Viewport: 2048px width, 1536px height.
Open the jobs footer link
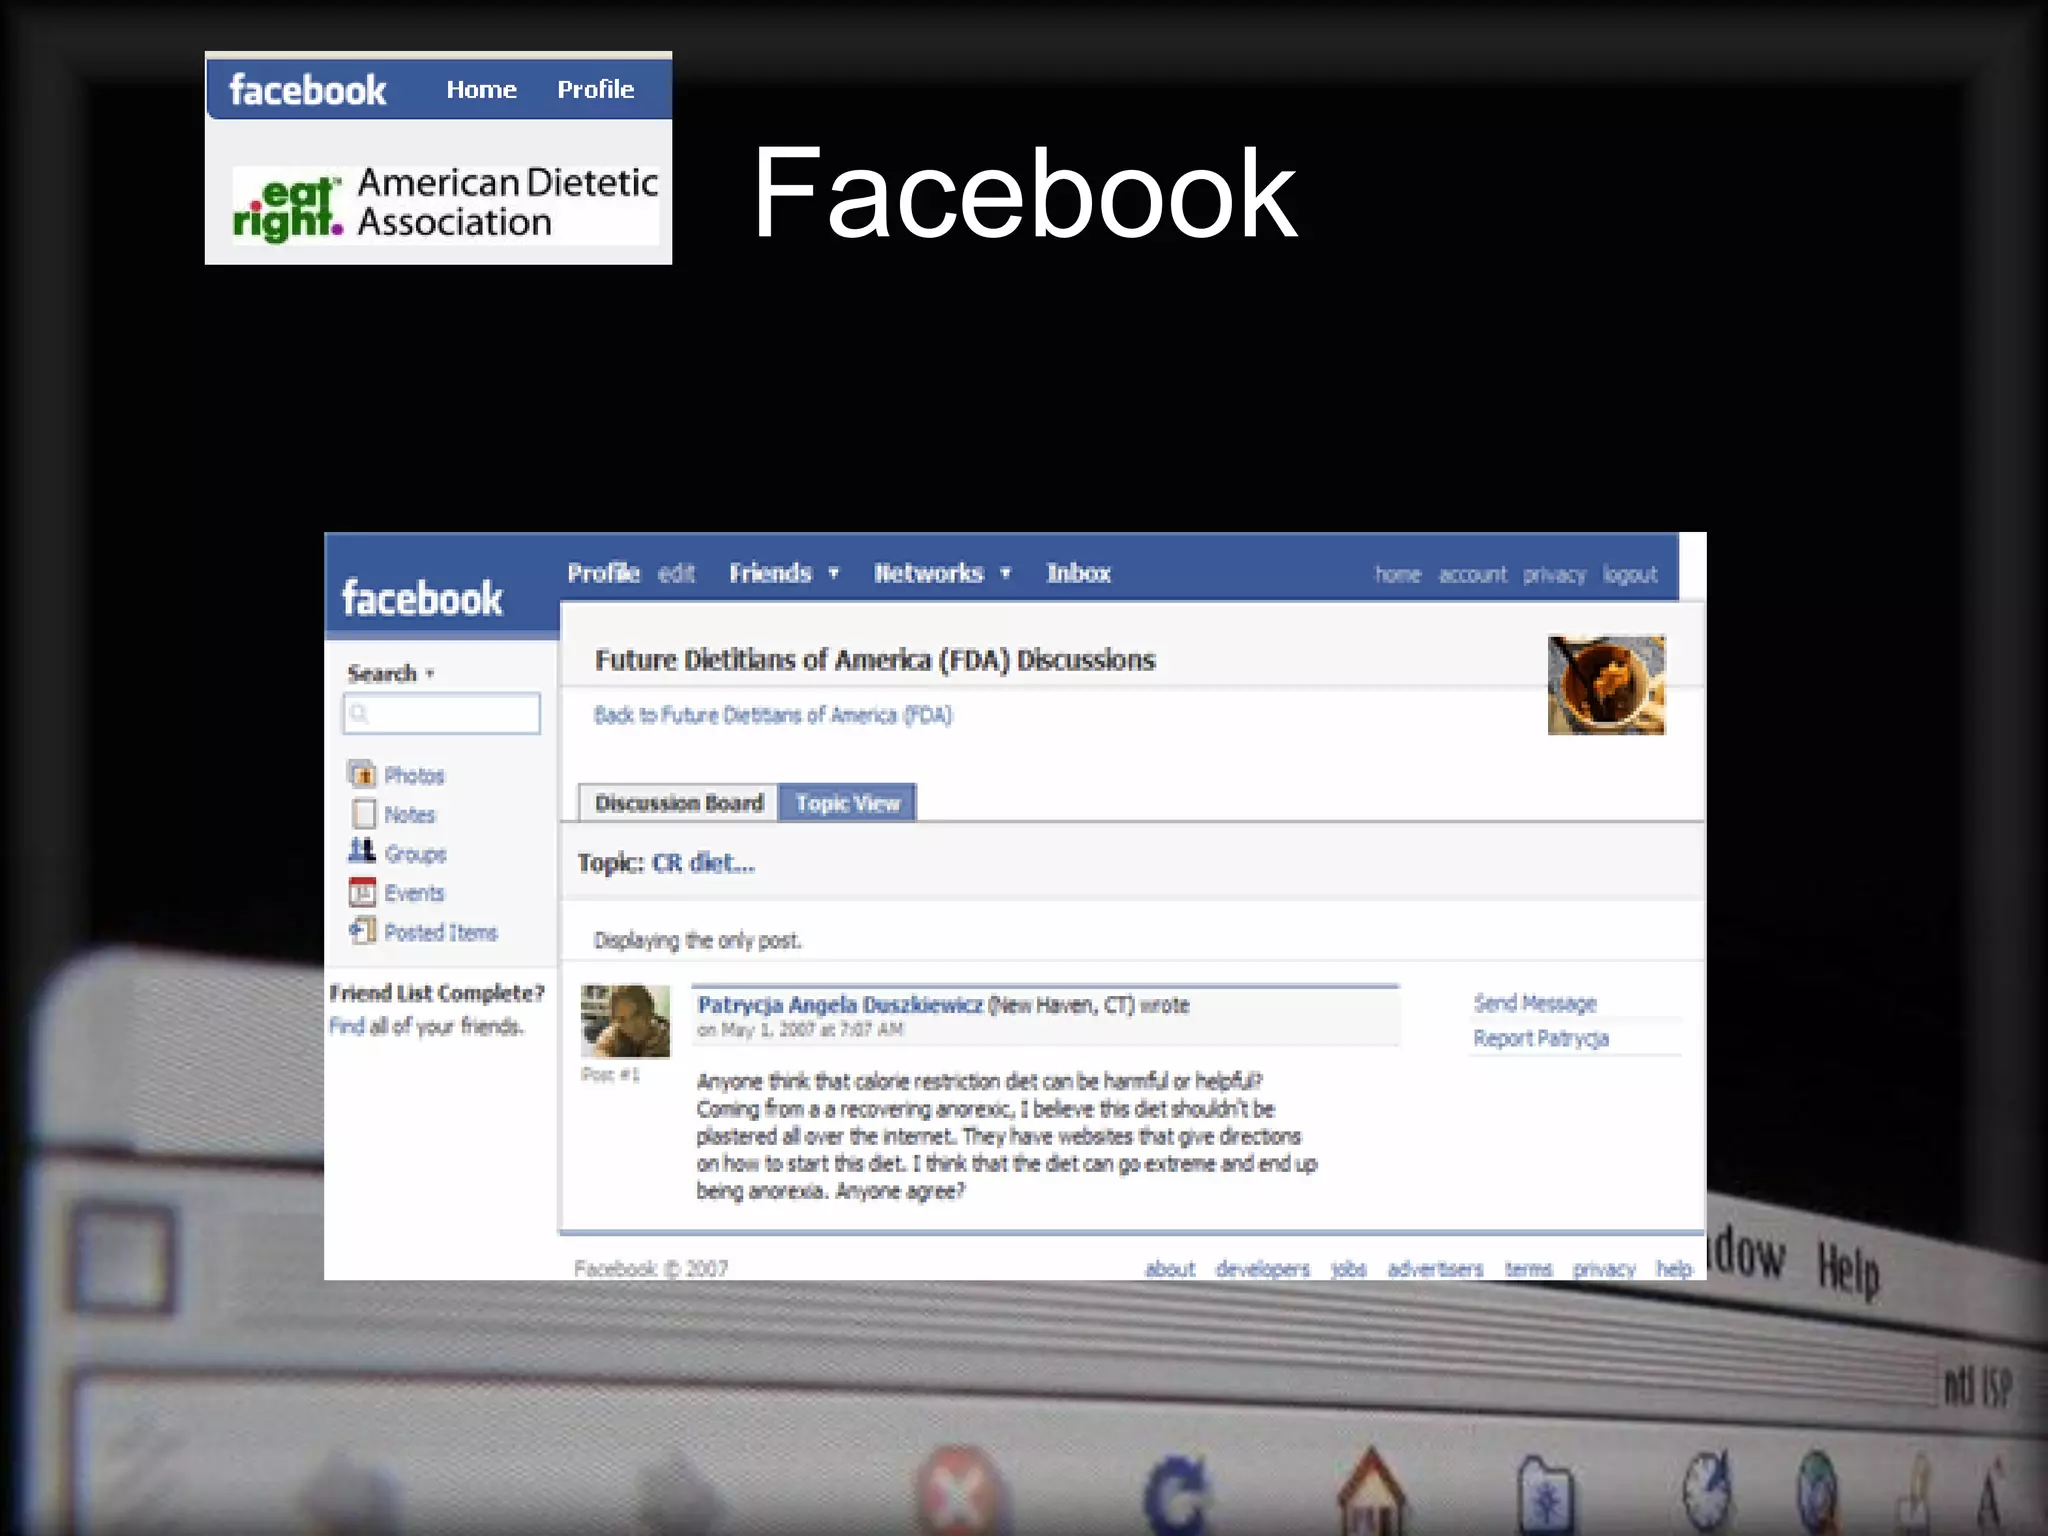1348,1269
